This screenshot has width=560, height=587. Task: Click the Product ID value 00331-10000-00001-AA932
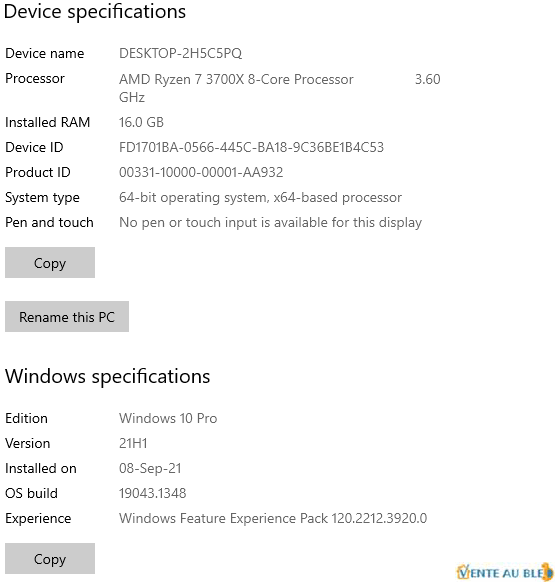tap(201, 173)
